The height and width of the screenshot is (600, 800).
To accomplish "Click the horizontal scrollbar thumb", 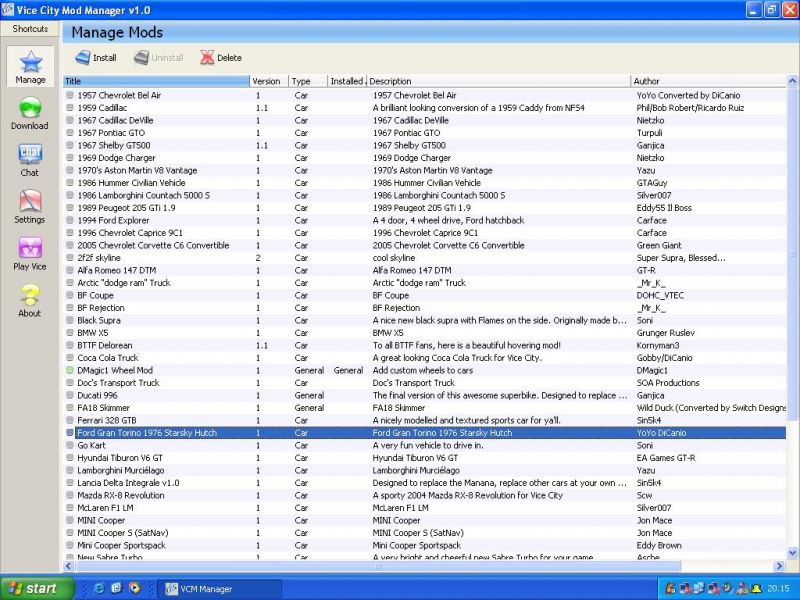I will point(378,566).
